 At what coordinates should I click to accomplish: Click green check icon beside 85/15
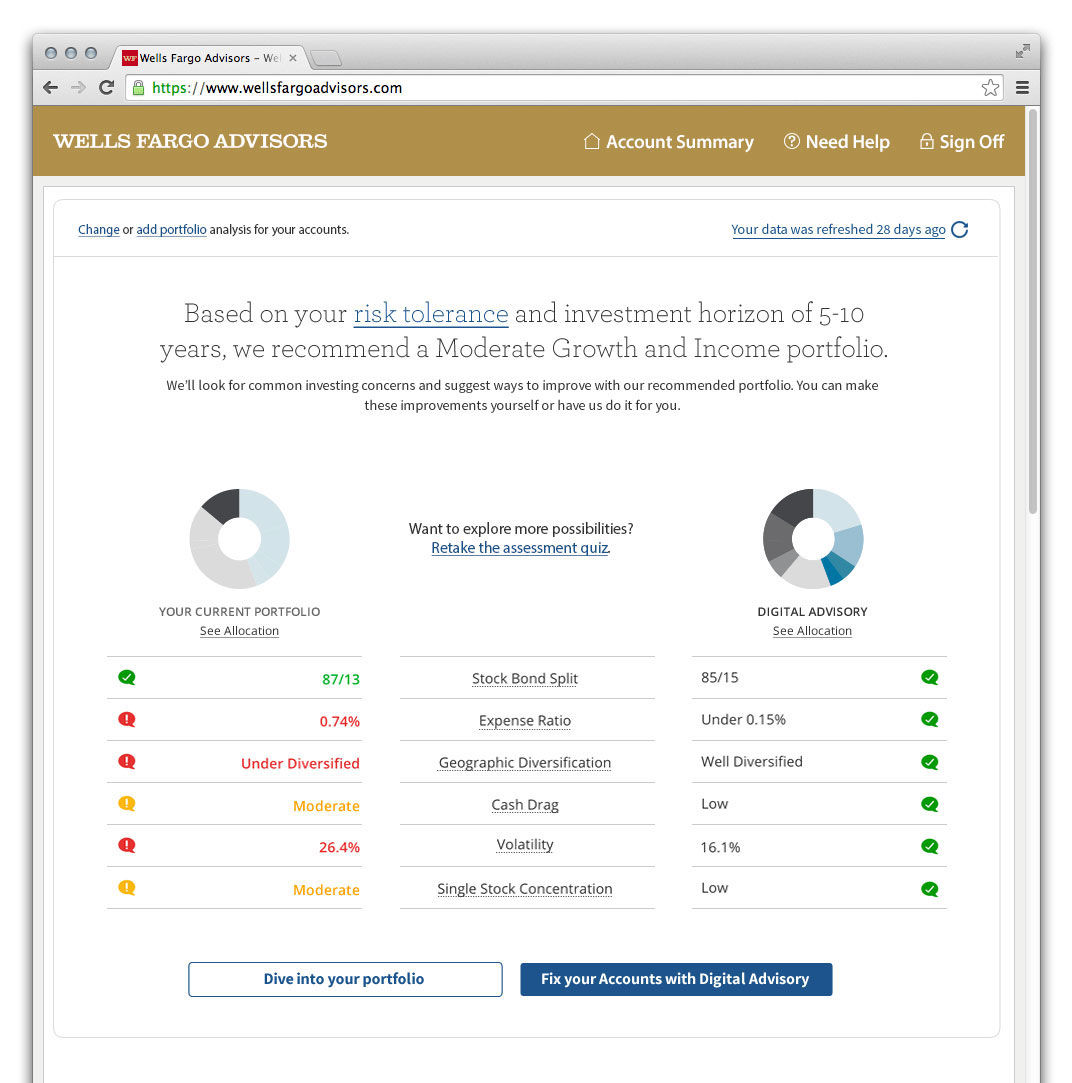click(x=930, y=678)
